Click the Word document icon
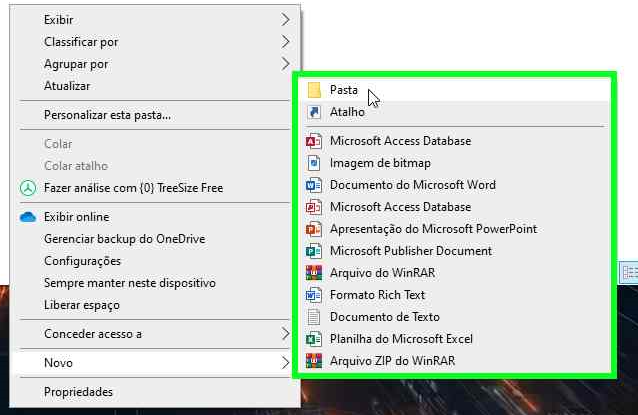638x415 pixels. [x=314, y=185]
